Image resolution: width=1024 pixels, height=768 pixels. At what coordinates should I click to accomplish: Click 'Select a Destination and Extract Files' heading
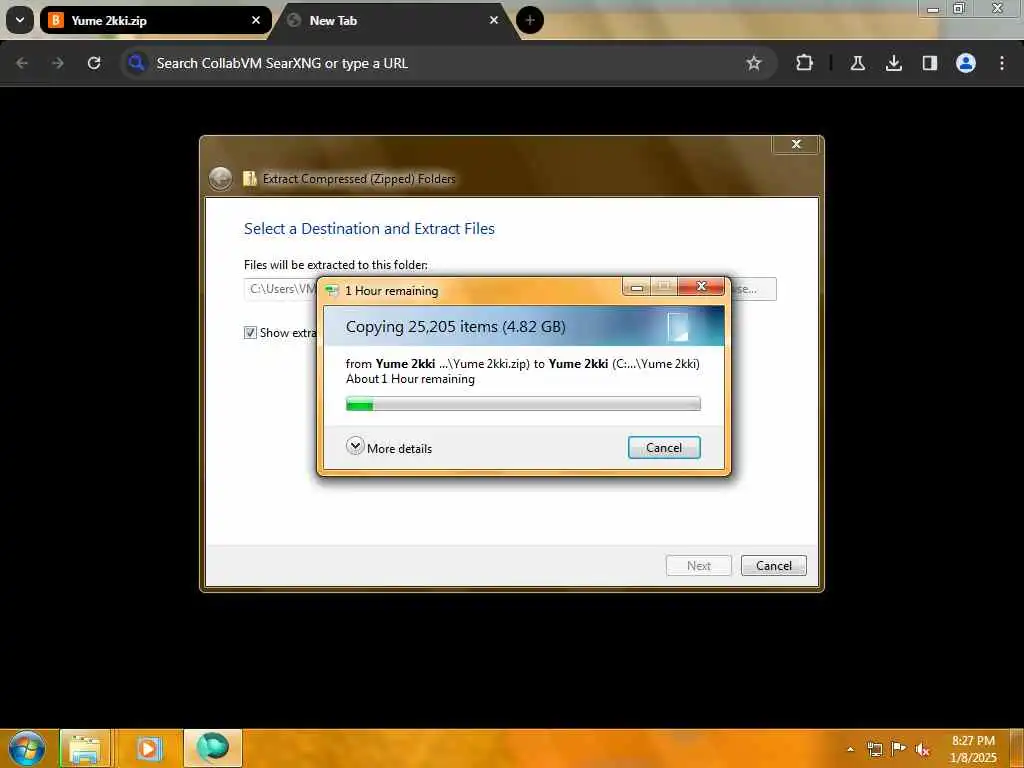[x=369, y=229]
